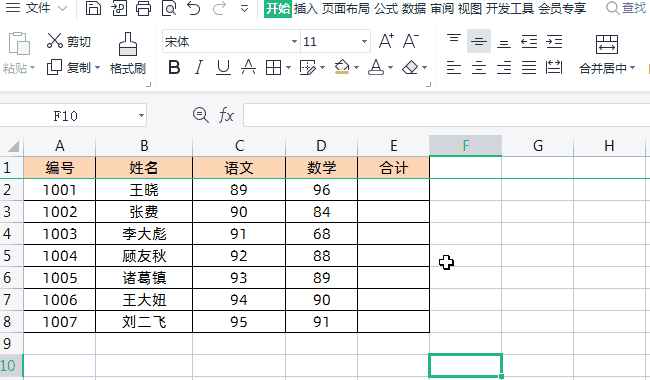
Task: Open Print Preview icon
Action: coord(169,8)
